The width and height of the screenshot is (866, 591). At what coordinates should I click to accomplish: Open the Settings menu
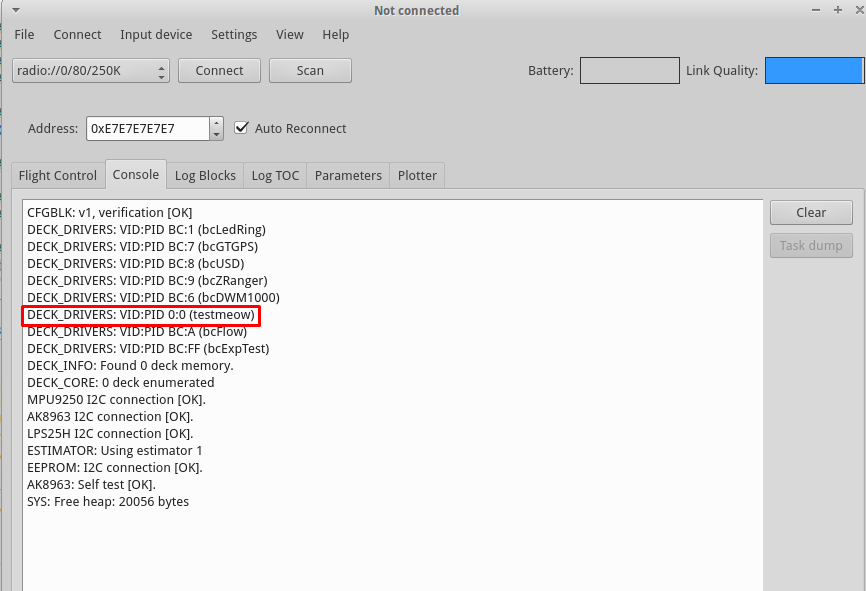click(x=234, y=34)
